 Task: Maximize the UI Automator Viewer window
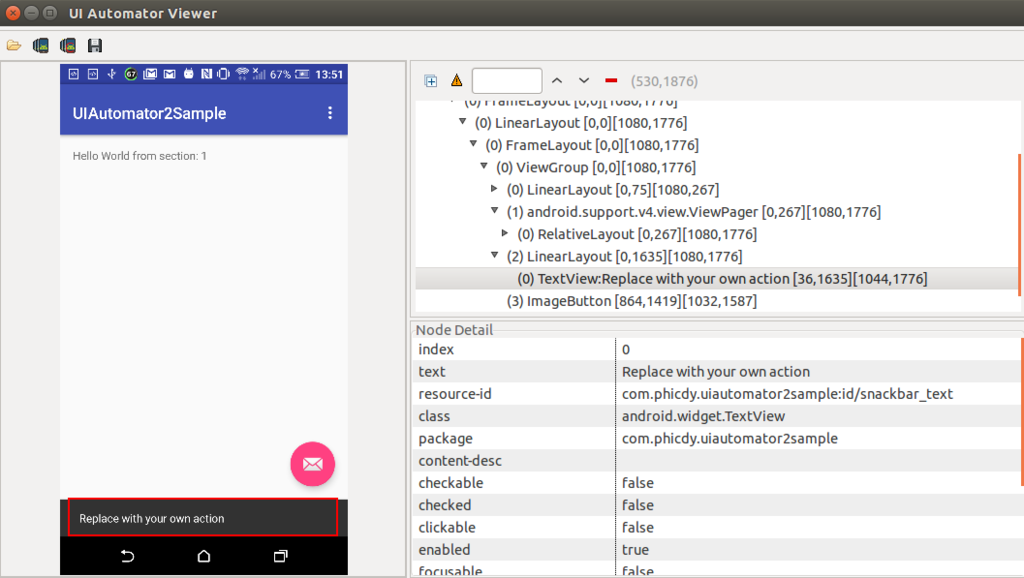click(x=50, y=12)
